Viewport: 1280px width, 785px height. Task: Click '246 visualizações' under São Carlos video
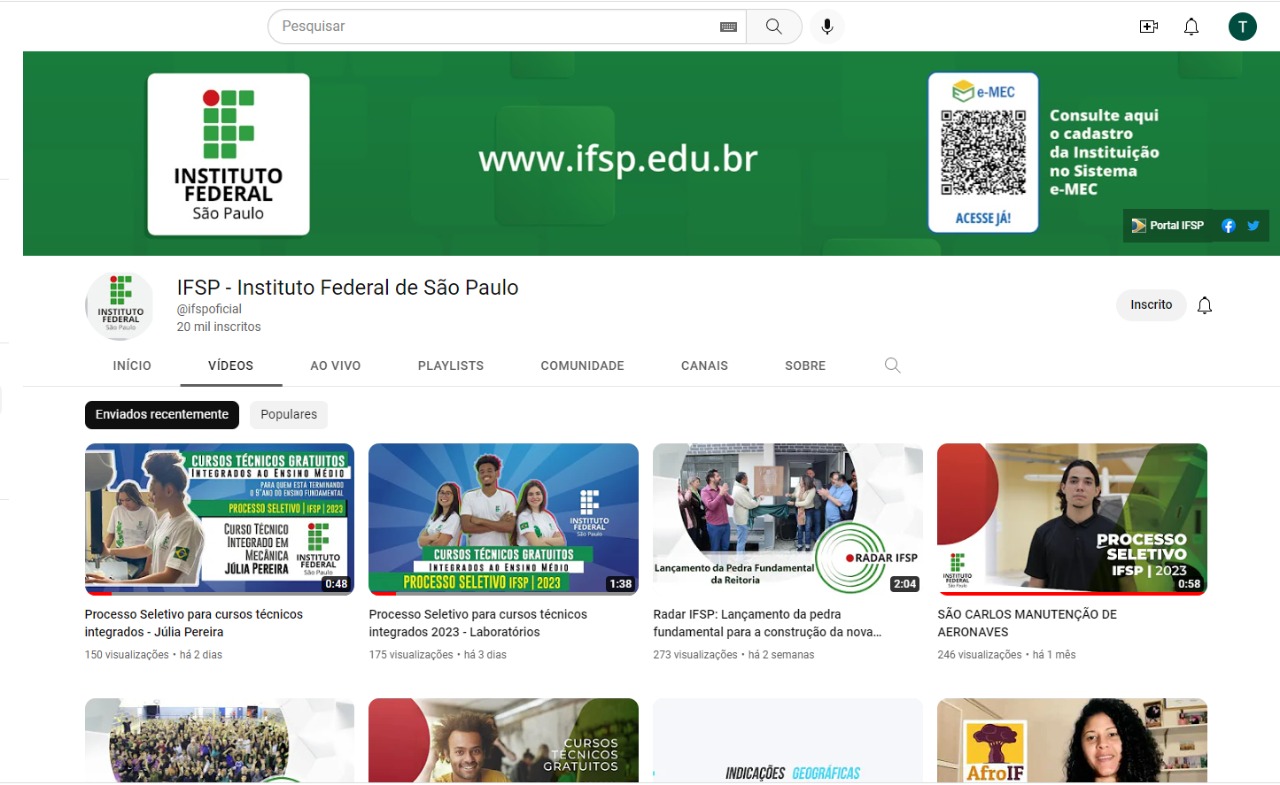(x=980, y=655)
